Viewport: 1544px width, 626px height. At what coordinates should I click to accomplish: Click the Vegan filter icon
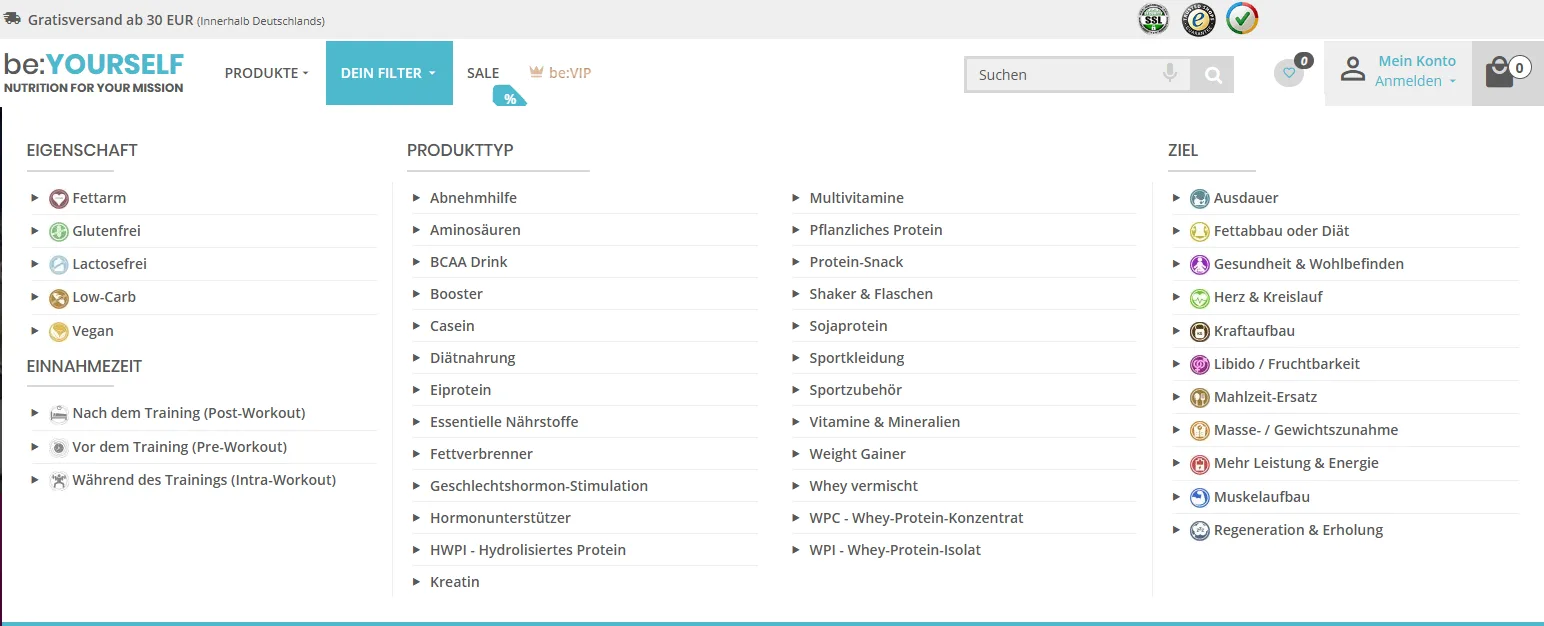59,331
